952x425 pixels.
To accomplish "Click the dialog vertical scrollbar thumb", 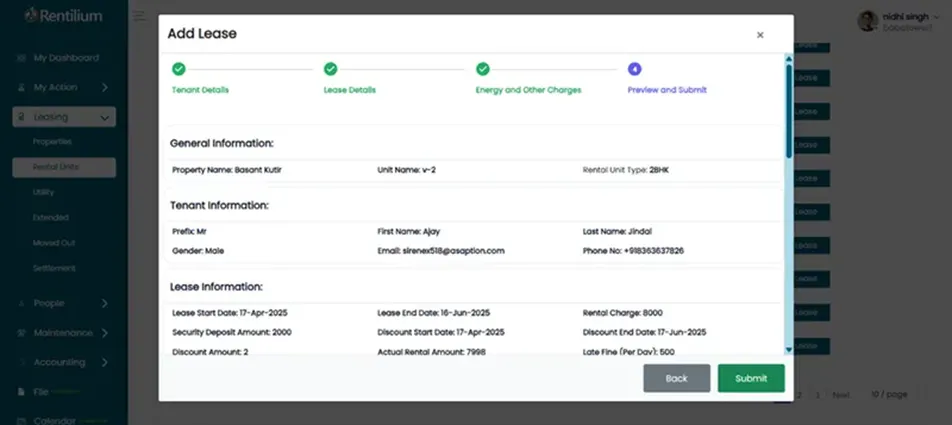I will 789,110.
